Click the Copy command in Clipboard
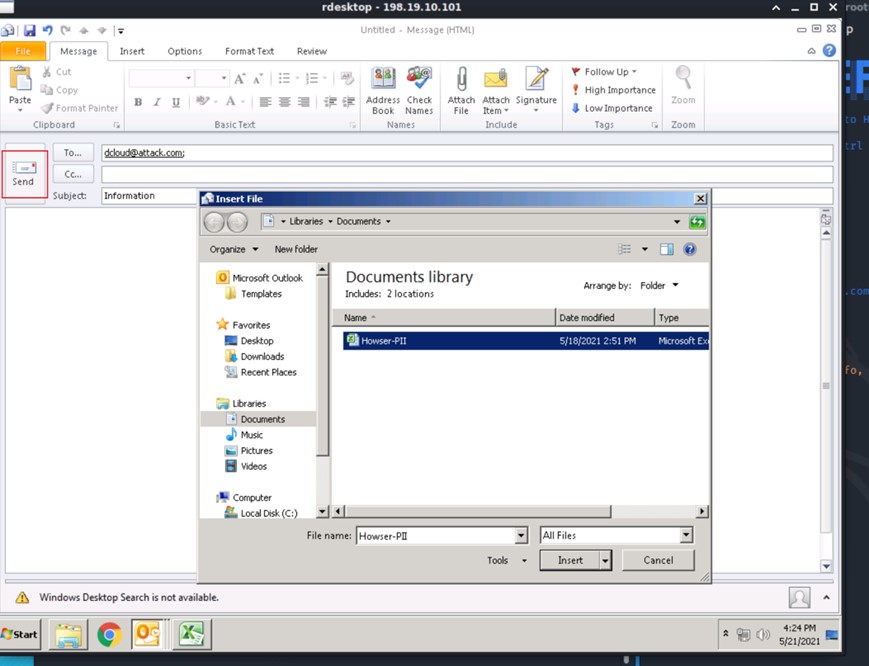The height and width of the screenshot is (666, 869). coord(59,90)
